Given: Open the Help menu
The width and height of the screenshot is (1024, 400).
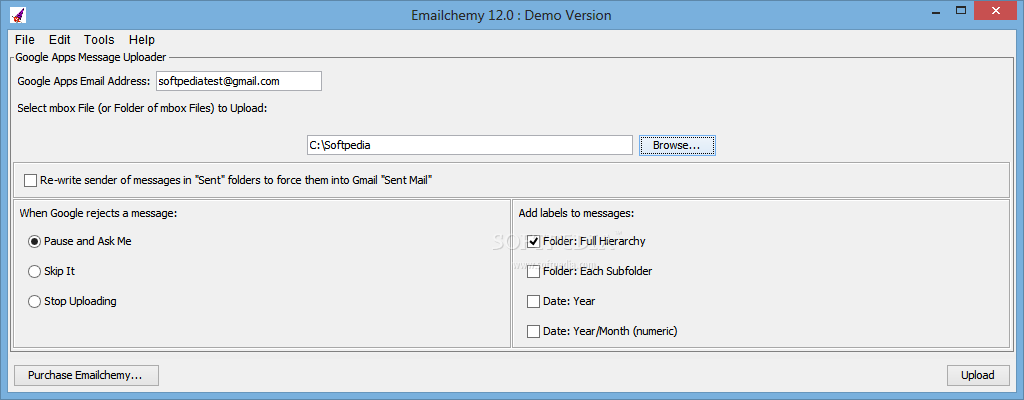Looking at the screenshot, I should point(142,40).
